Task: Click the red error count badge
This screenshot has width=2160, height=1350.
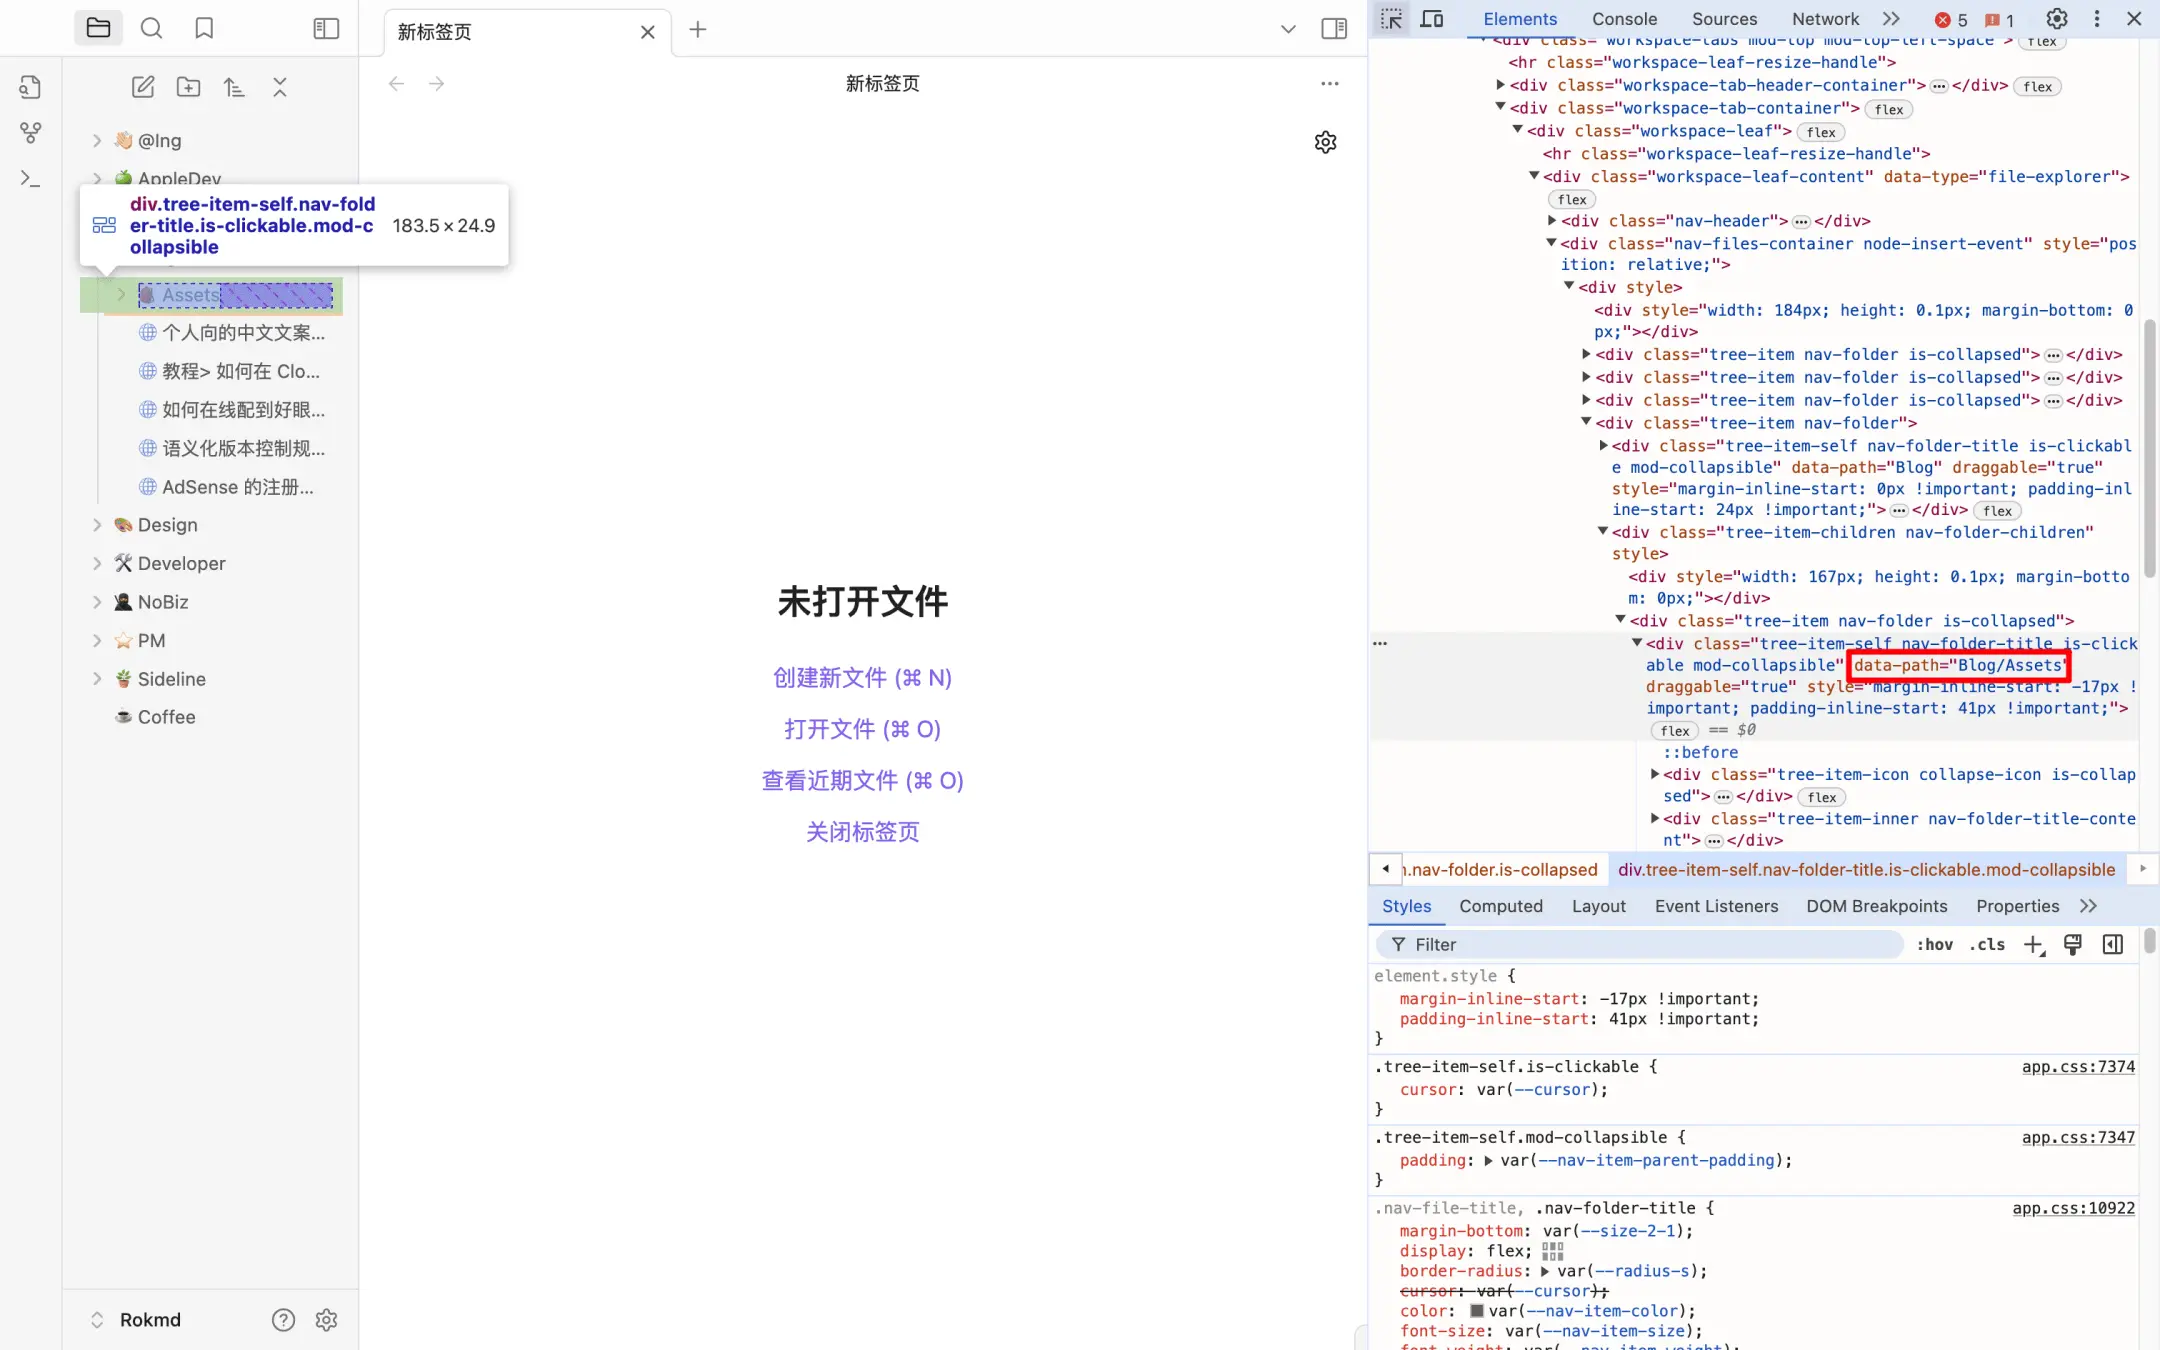Action: point(1951,20)
